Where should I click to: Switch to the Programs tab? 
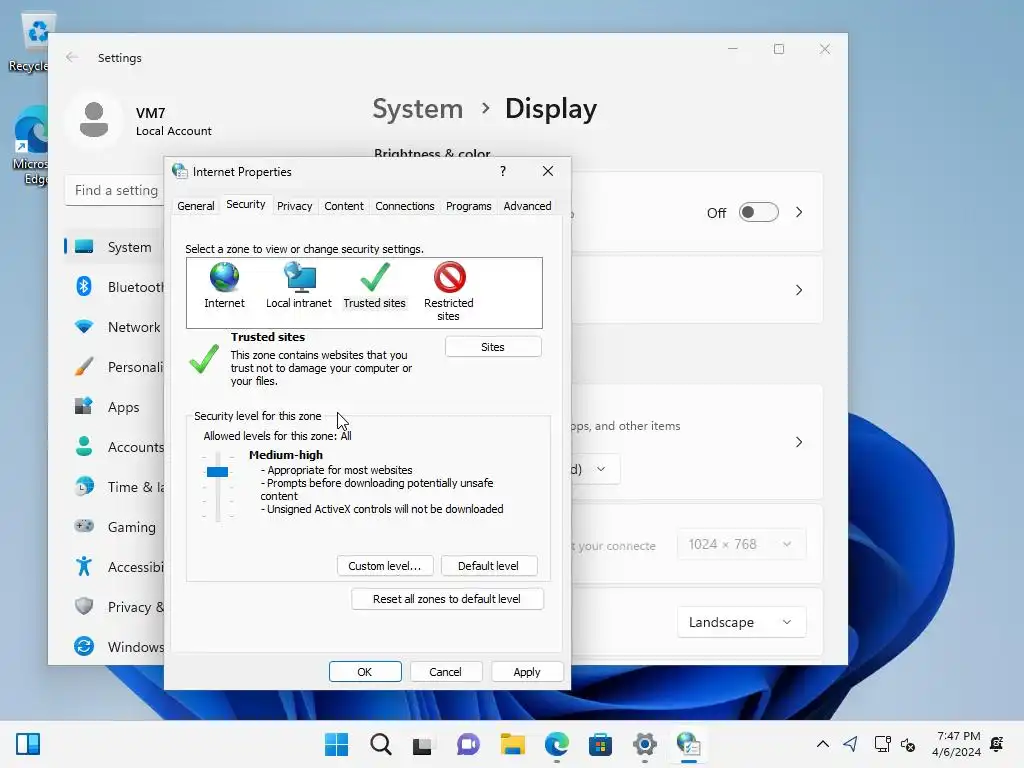468,206
